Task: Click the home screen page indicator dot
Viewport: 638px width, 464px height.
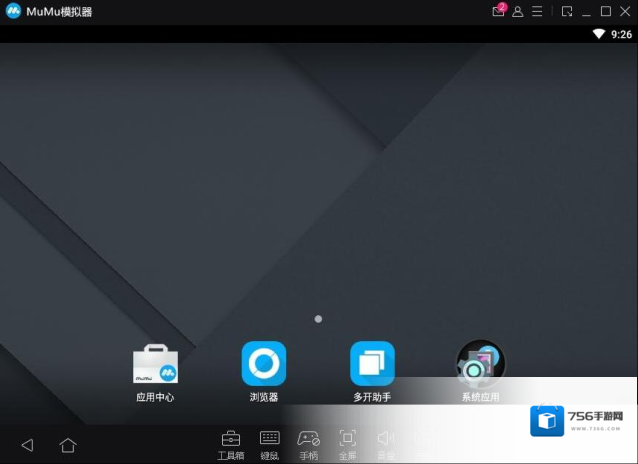Action: click(318, 319)
